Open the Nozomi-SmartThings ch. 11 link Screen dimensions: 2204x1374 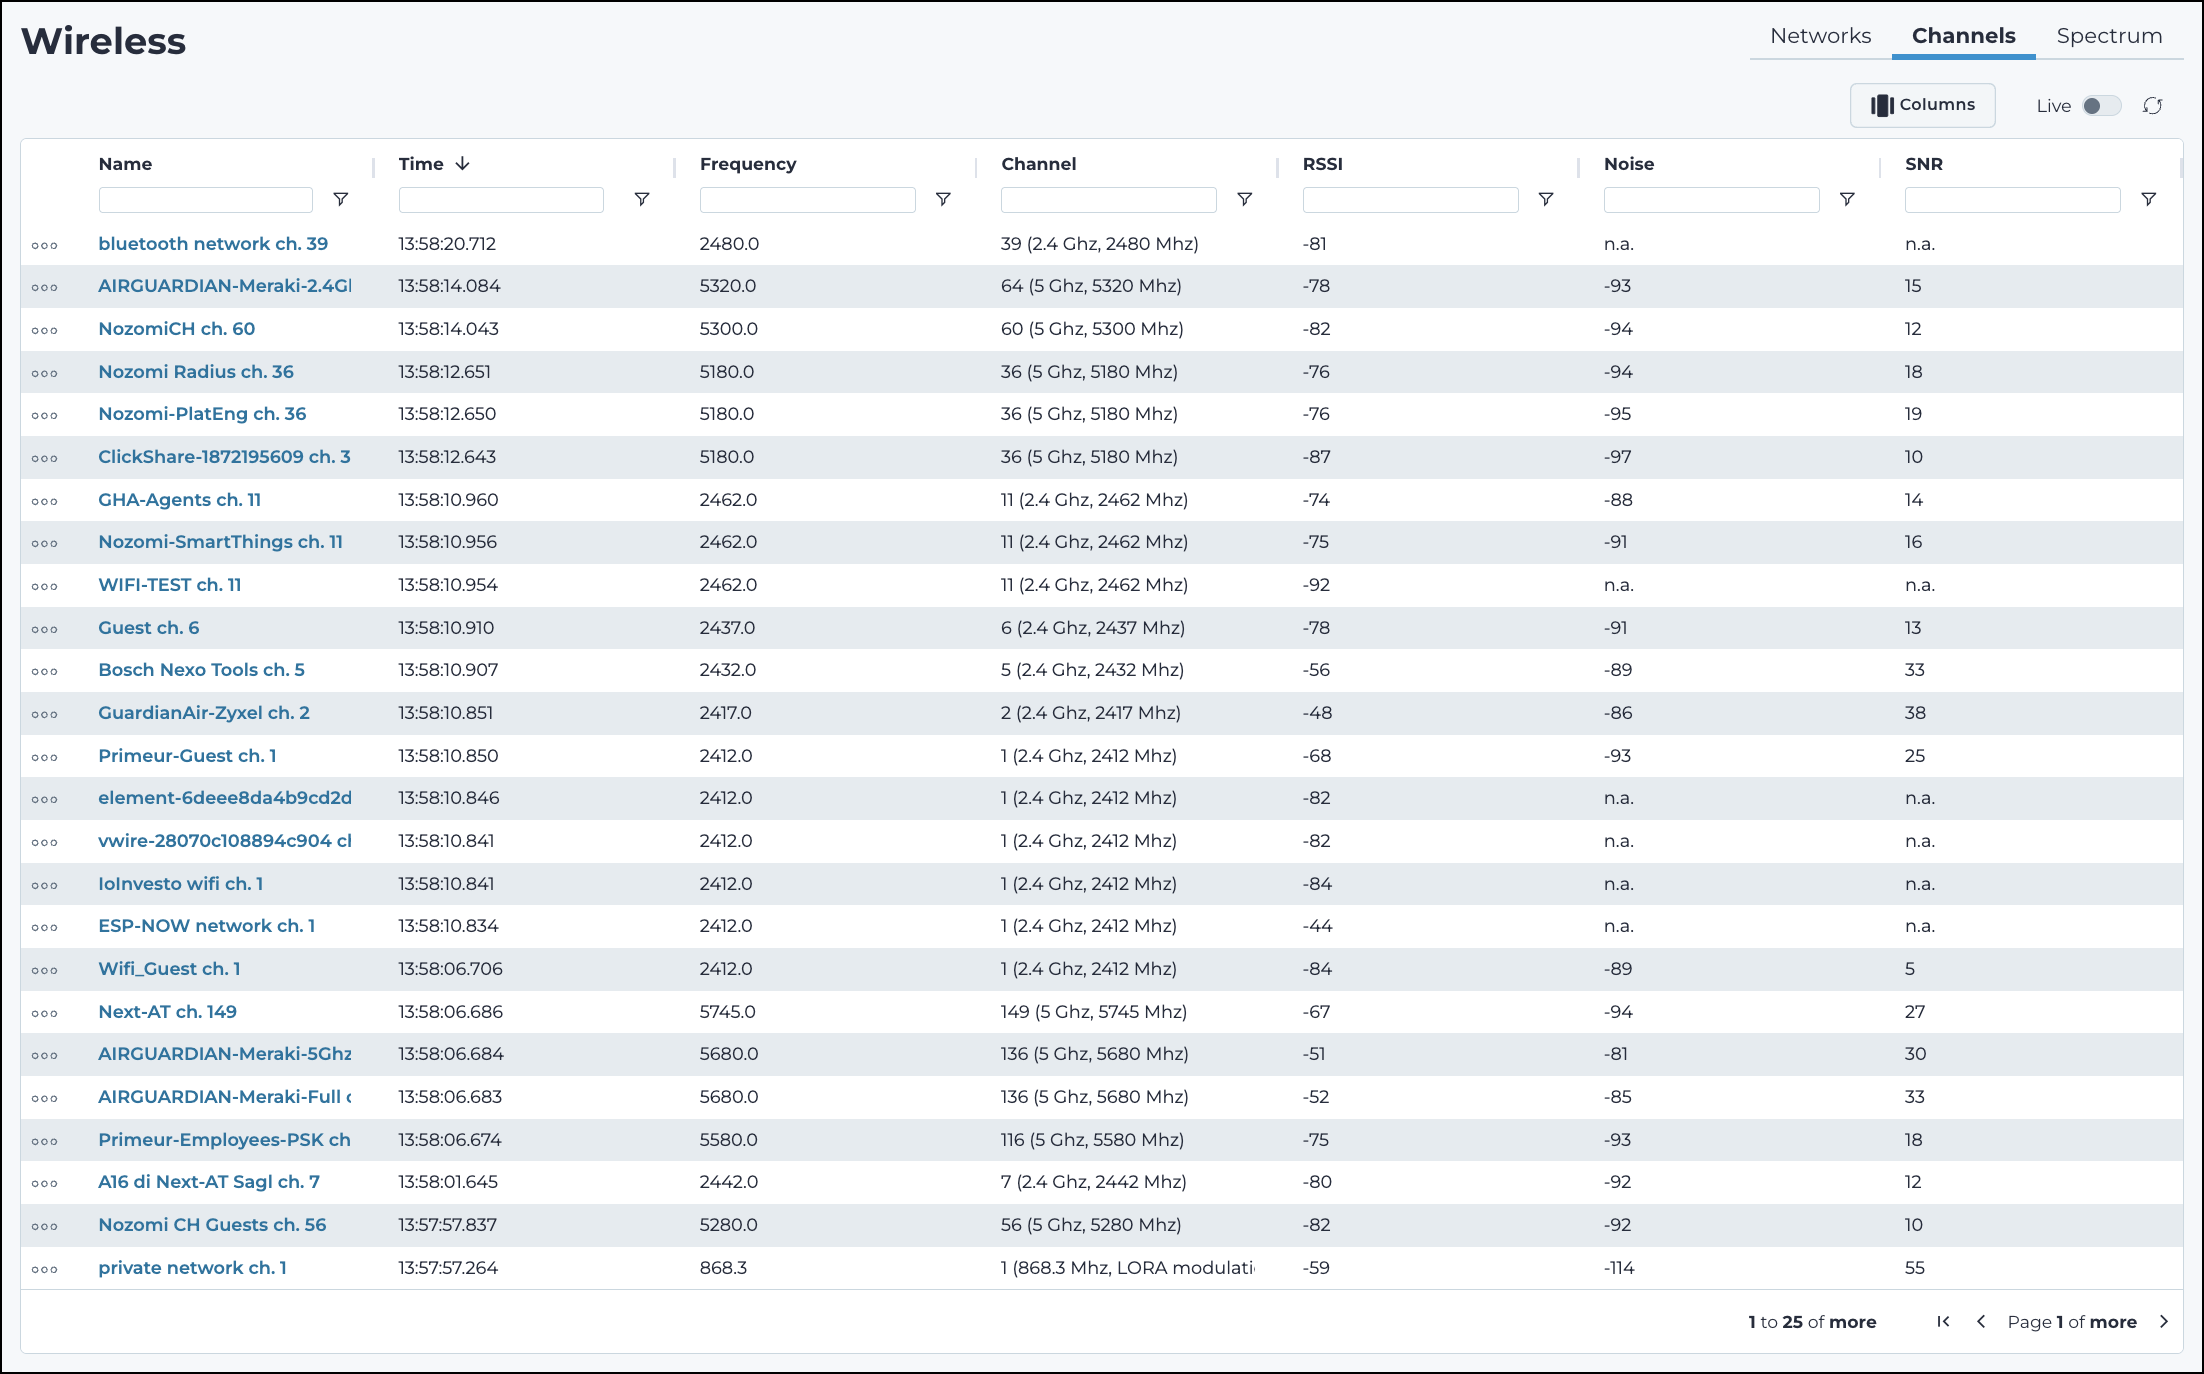(x=220, y=542)
